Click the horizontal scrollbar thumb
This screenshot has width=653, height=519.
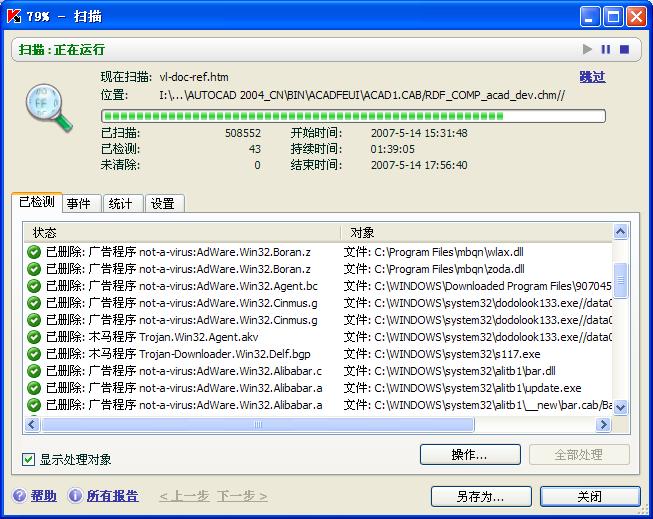pos(258,424)
